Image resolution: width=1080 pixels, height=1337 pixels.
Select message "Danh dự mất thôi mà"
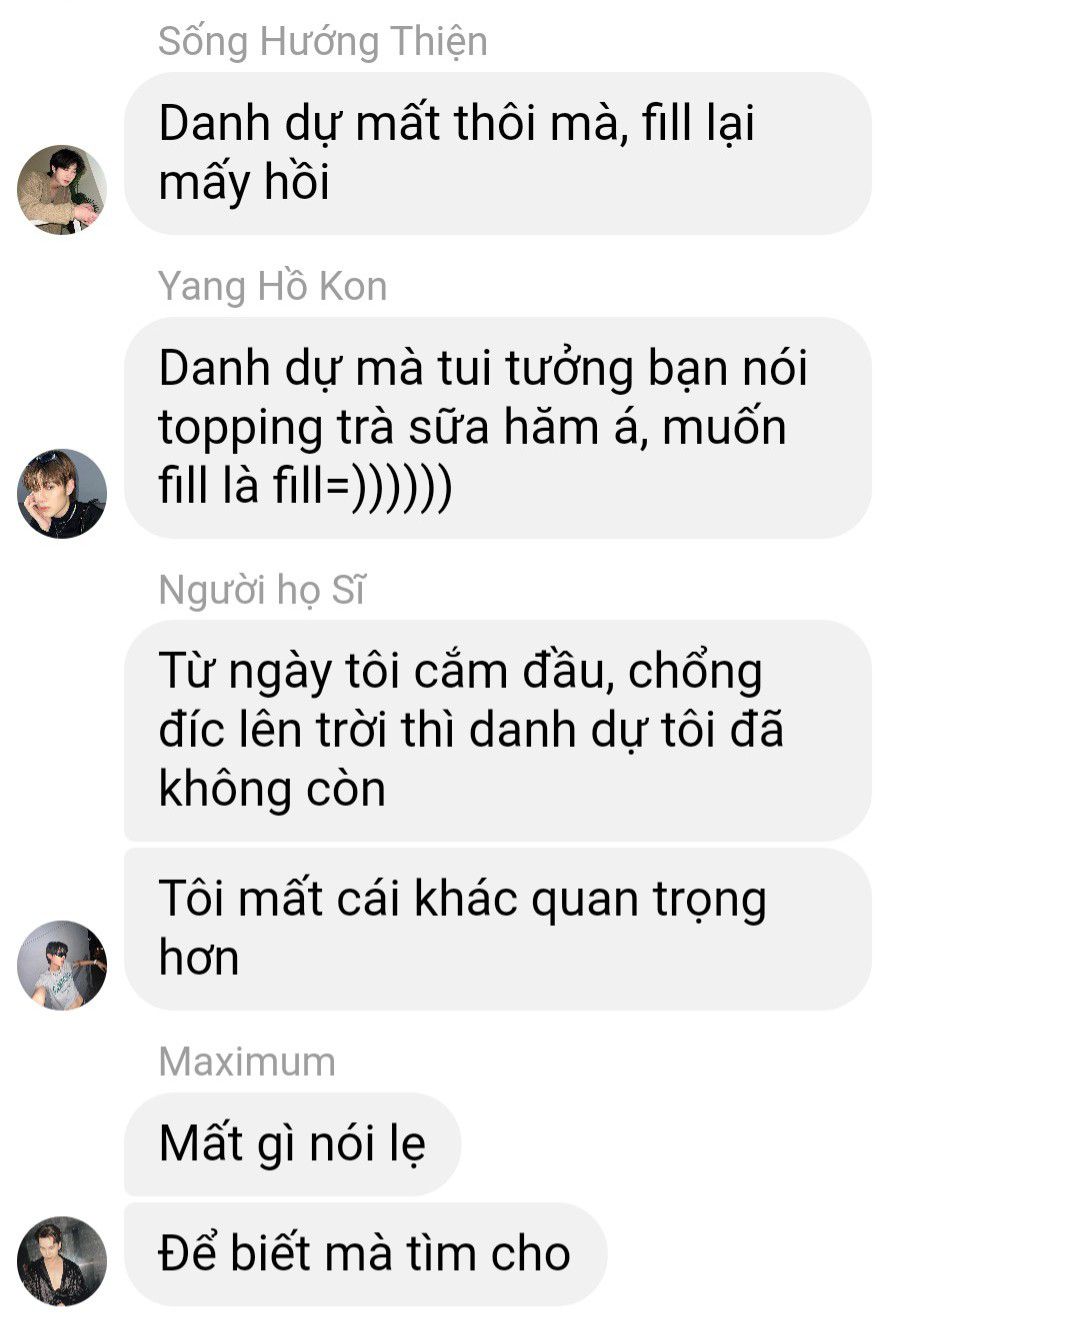coord(497,153)
